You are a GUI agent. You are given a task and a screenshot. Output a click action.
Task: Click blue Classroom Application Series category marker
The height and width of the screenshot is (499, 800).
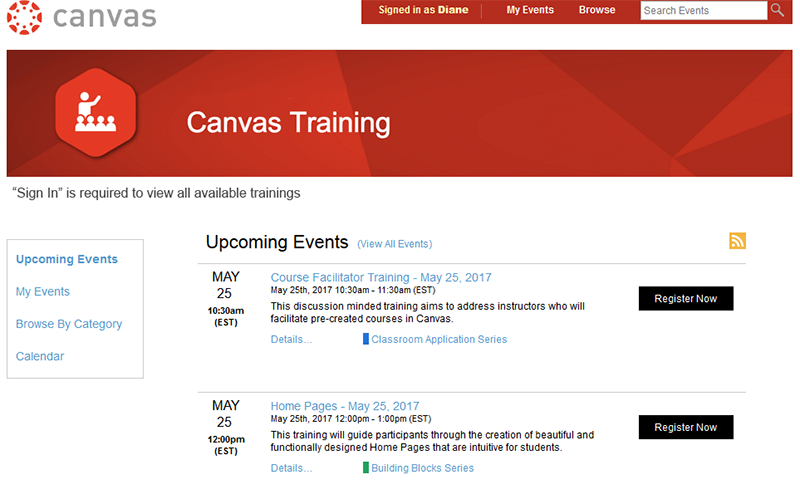click(366, 339)
